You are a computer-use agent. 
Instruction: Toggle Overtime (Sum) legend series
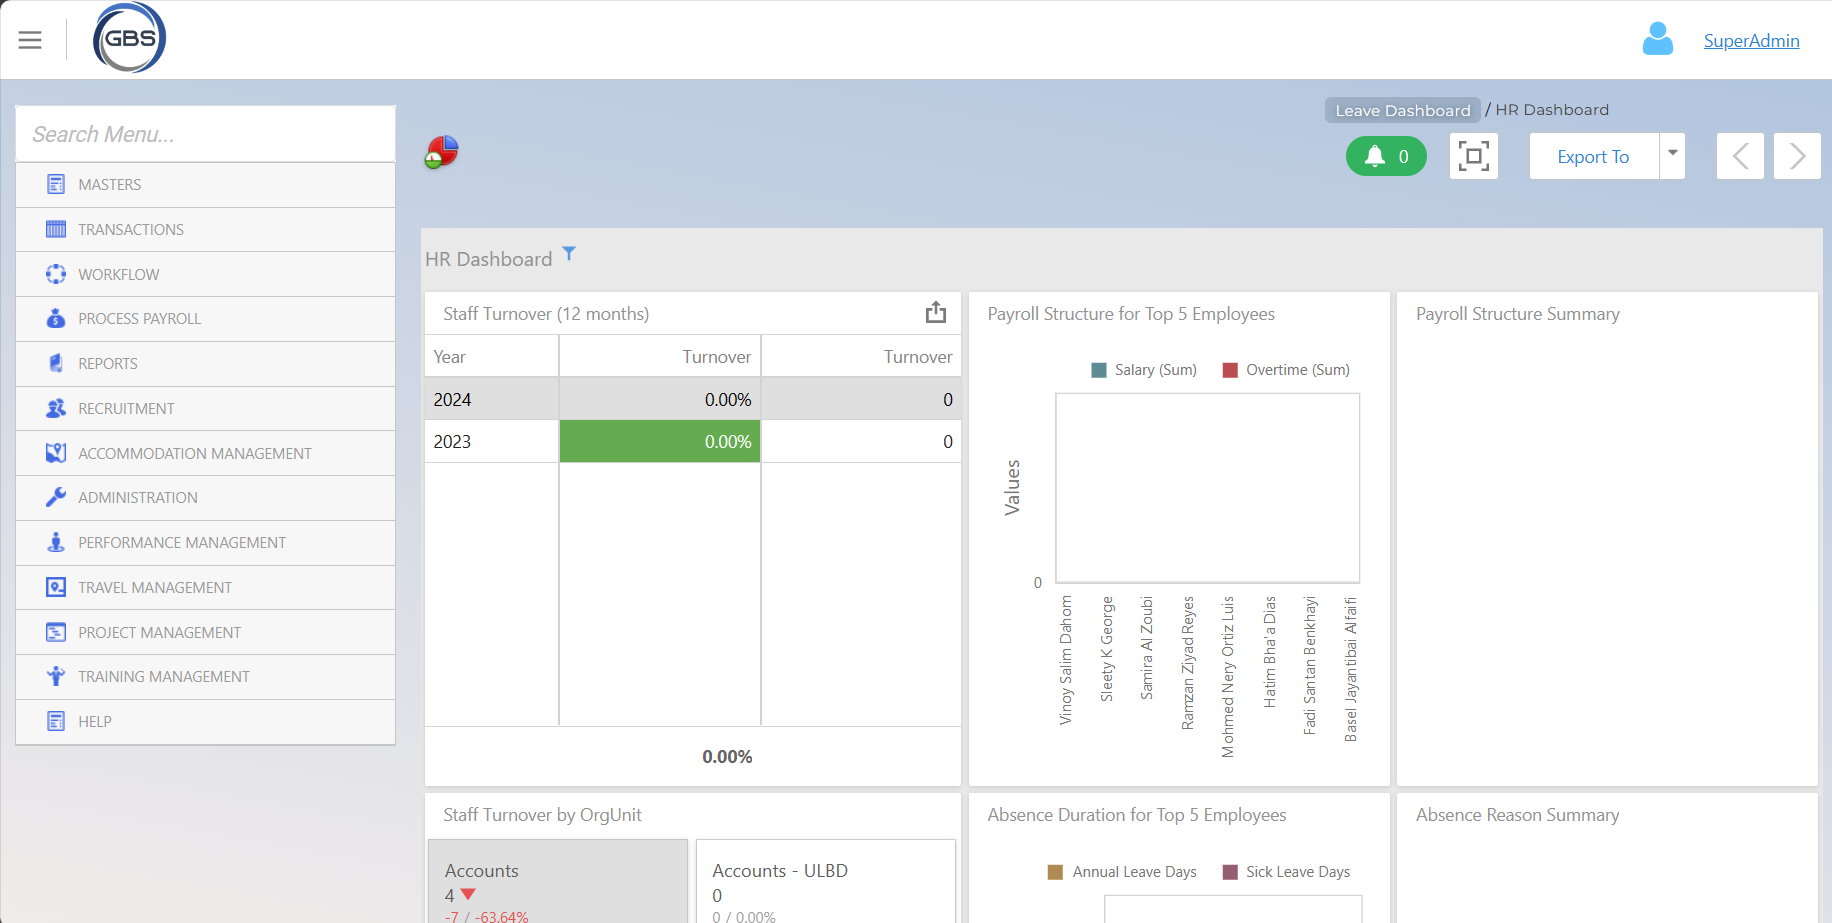tap(1286, 370)
